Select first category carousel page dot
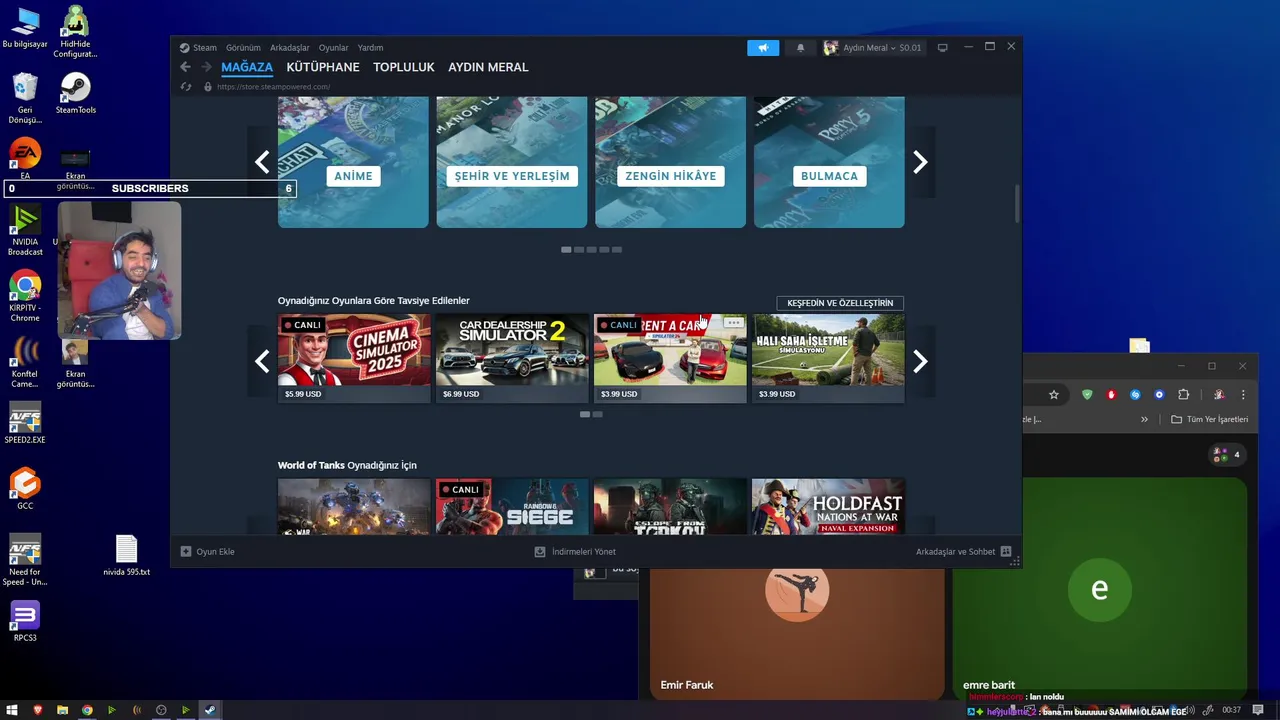The width and height of the screenshot is (1280, 720). pyautogui.click(x=566, y=249)
